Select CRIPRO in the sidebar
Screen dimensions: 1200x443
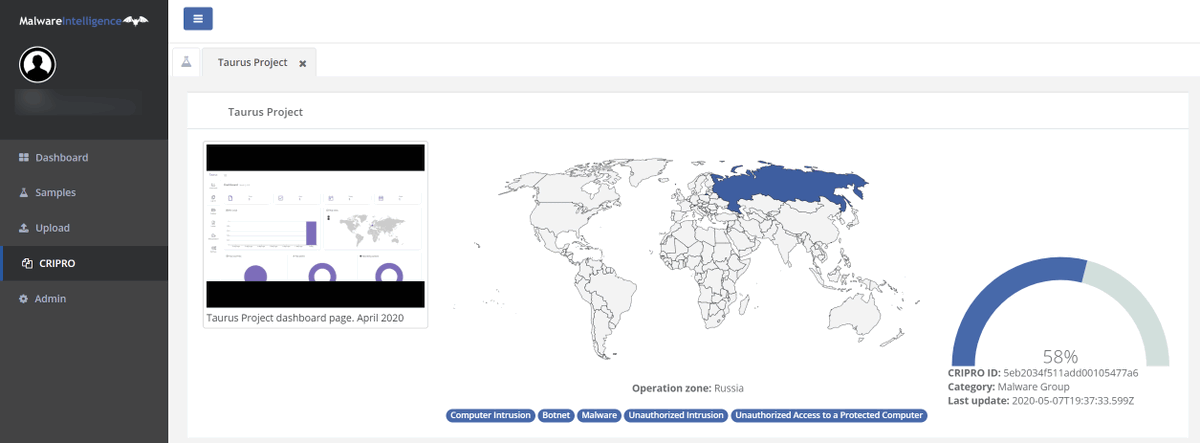[x=84, y=263]
